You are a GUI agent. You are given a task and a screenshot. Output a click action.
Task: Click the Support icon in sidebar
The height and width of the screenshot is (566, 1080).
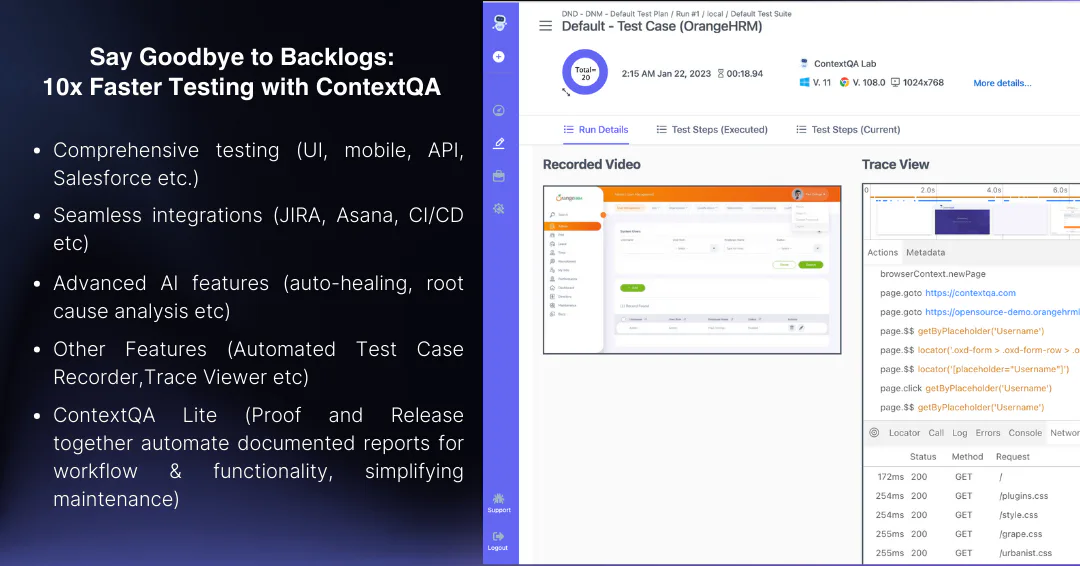click(499, 503)
